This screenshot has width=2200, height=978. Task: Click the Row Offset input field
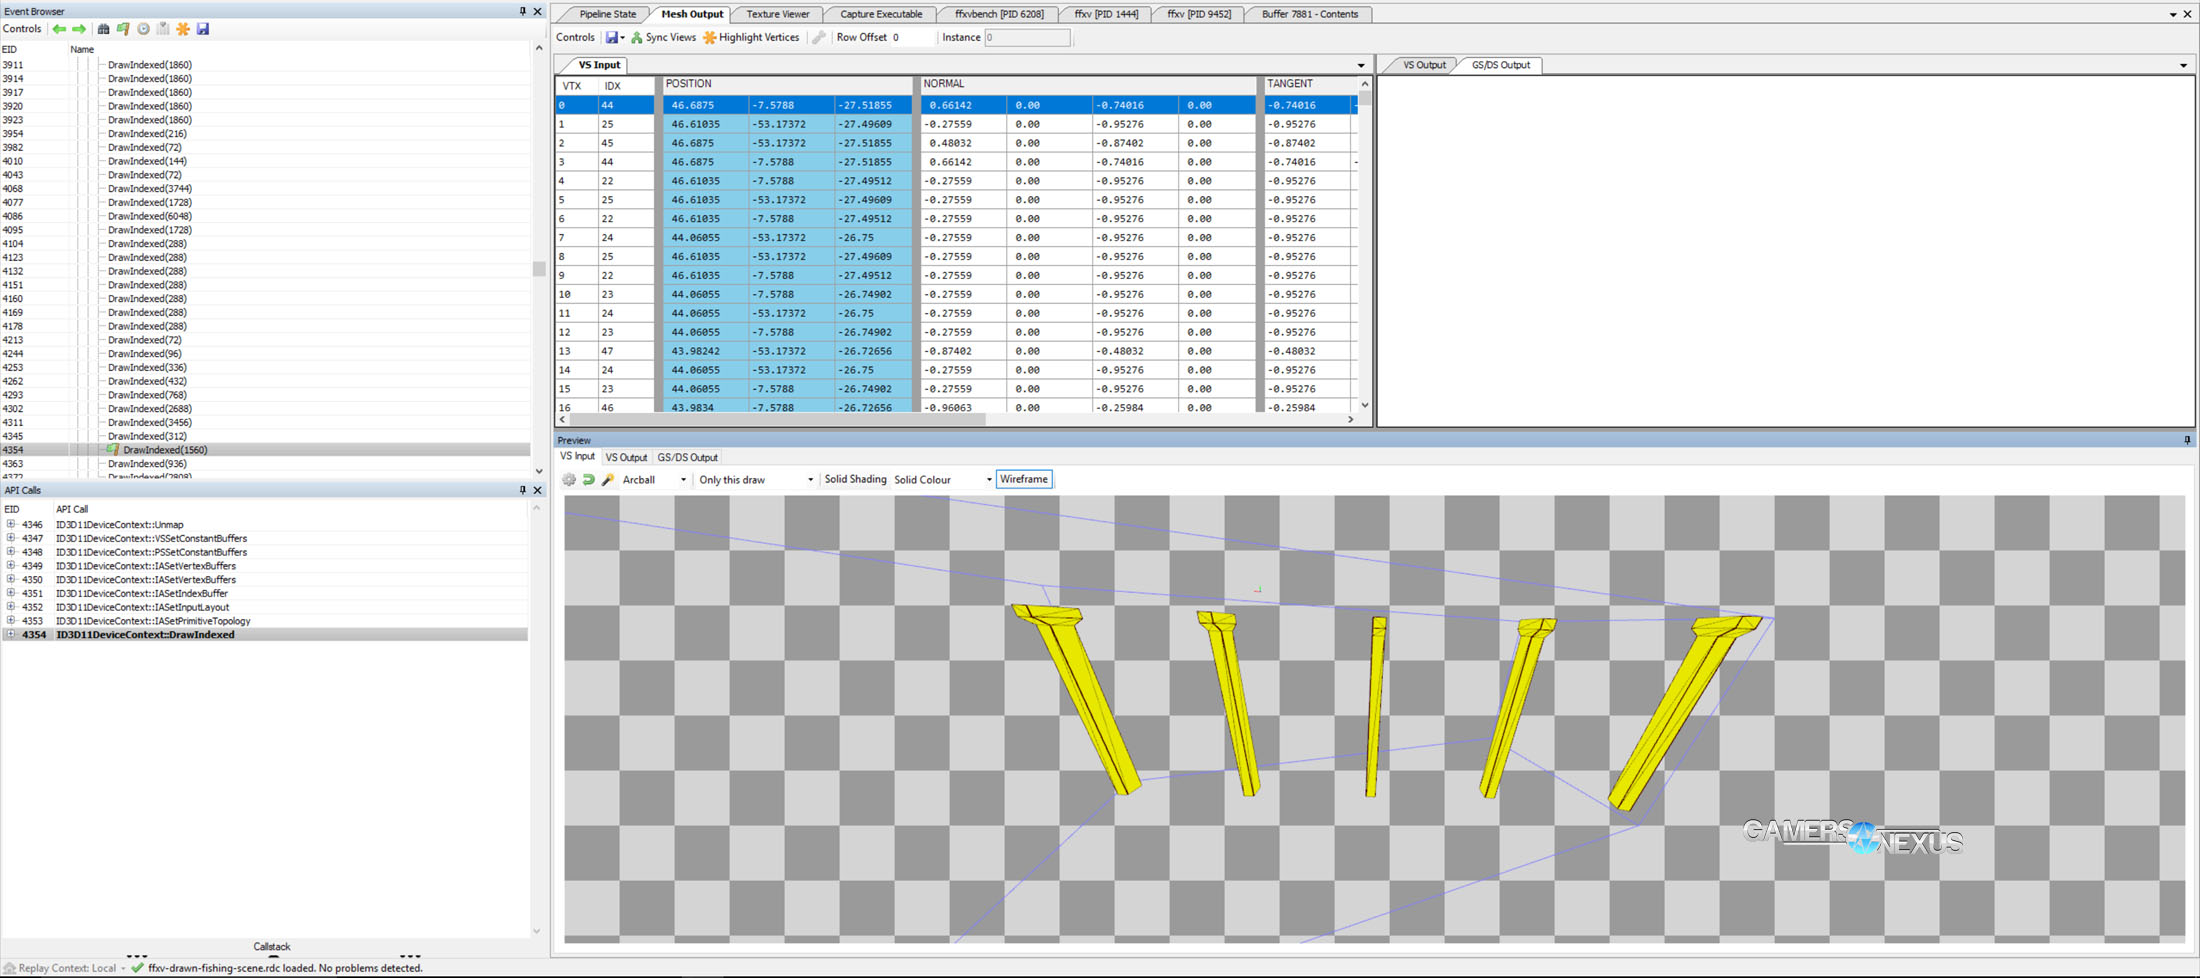tap(912, 37)
